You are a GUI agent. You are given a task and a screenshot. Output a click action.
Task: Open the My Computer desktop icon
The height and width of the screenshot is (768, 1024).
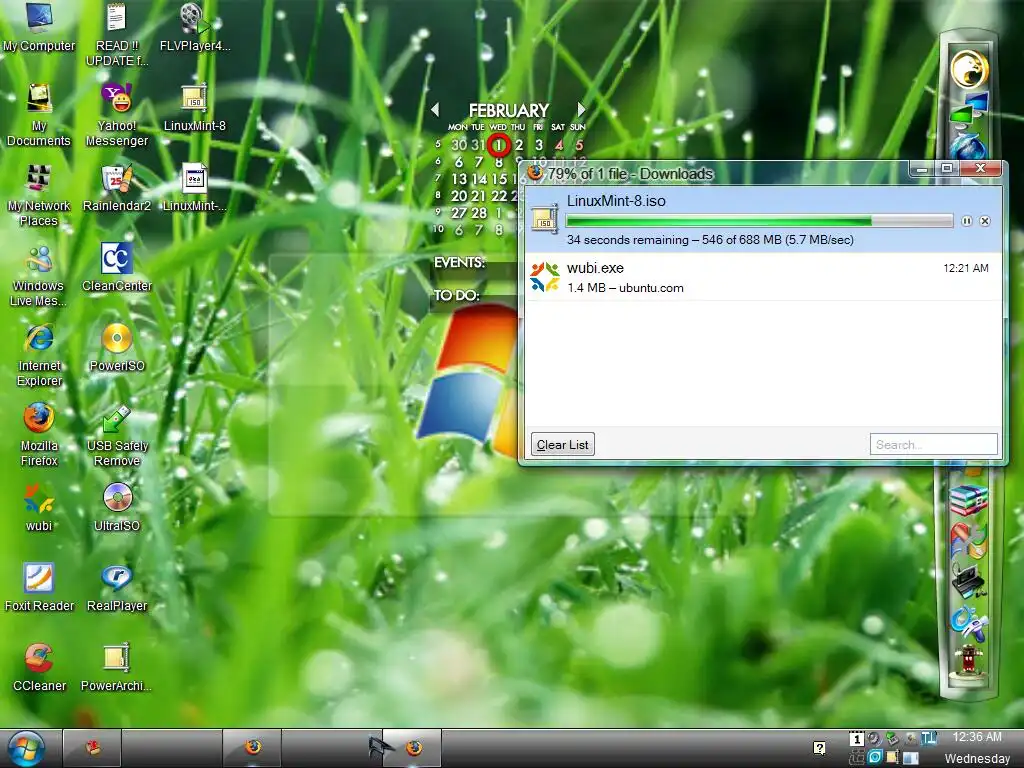39,28
